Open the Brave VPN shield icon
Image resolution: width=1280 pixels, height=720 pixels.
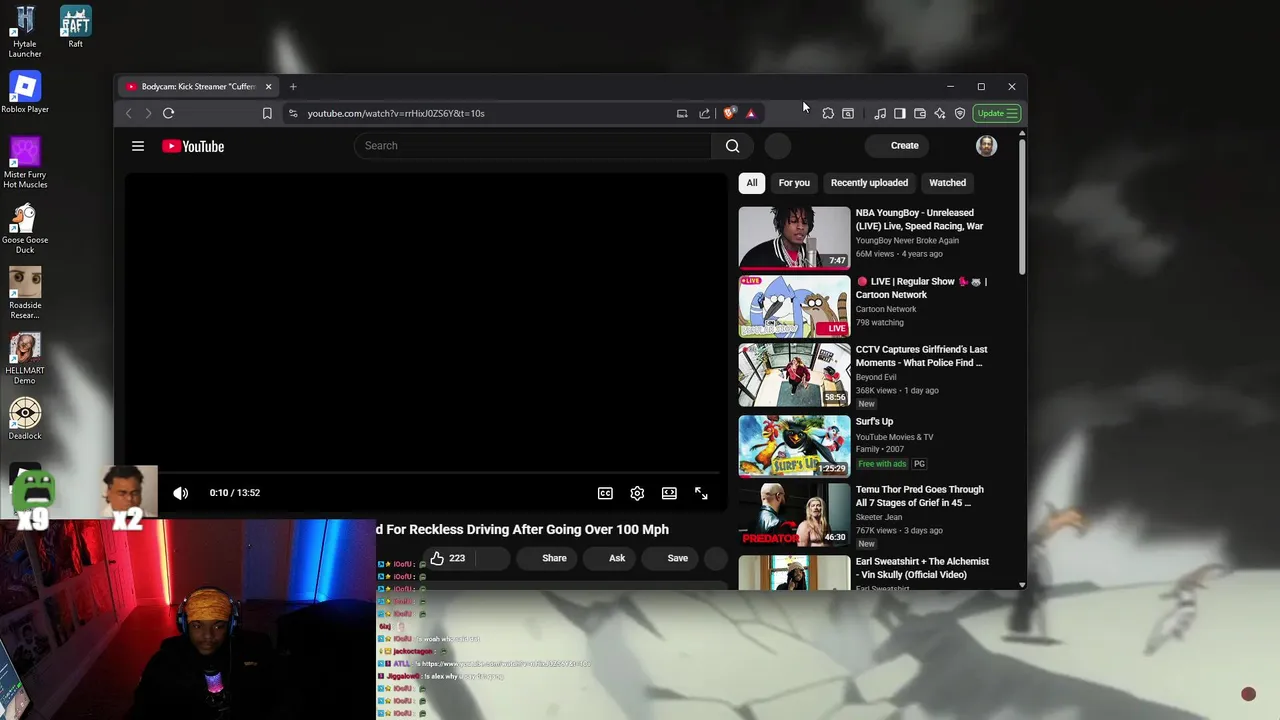[960, 113]
